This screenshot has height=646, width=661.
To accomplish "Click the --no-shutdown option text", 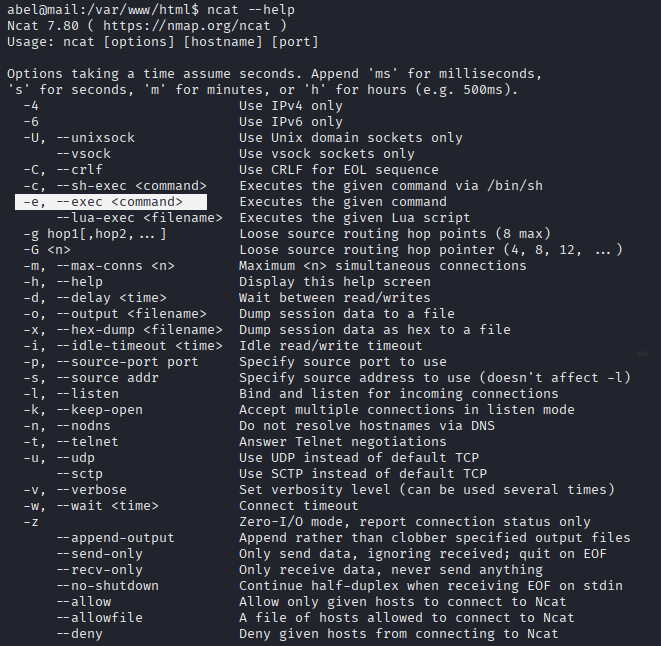I will (106, 586).
